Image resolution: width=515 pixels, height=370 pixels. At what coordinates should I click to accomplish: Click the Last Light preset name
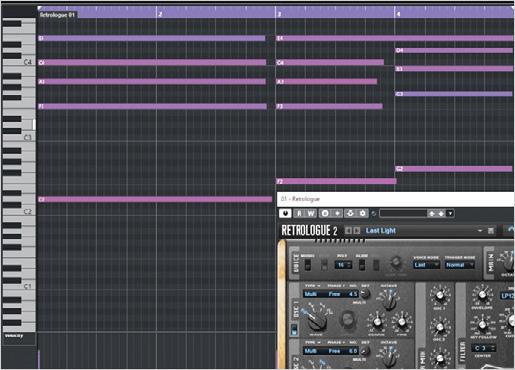[381, 231]
